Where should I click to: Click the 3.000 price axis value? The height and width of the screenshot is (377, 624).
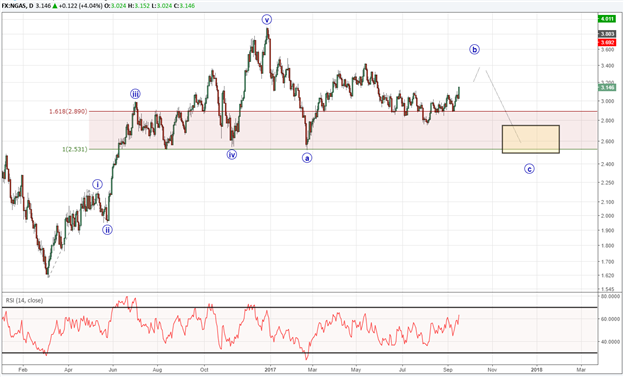tap(607, 101)
